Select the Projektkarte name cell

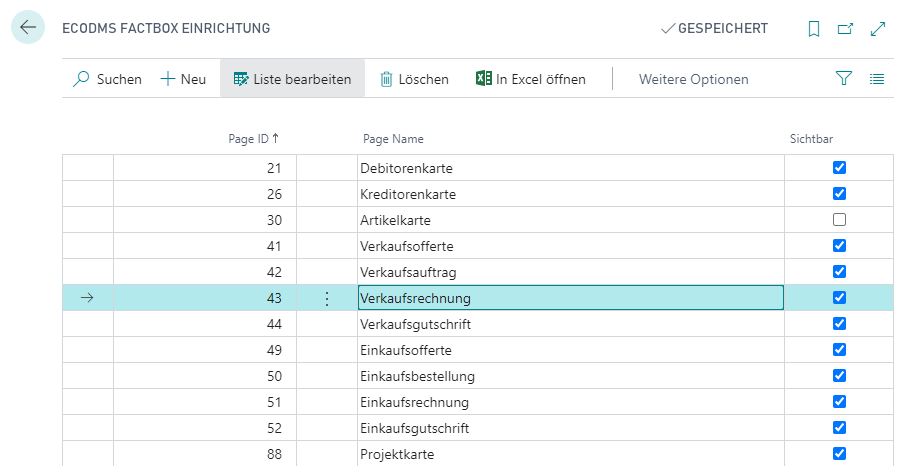click(570, 454)
